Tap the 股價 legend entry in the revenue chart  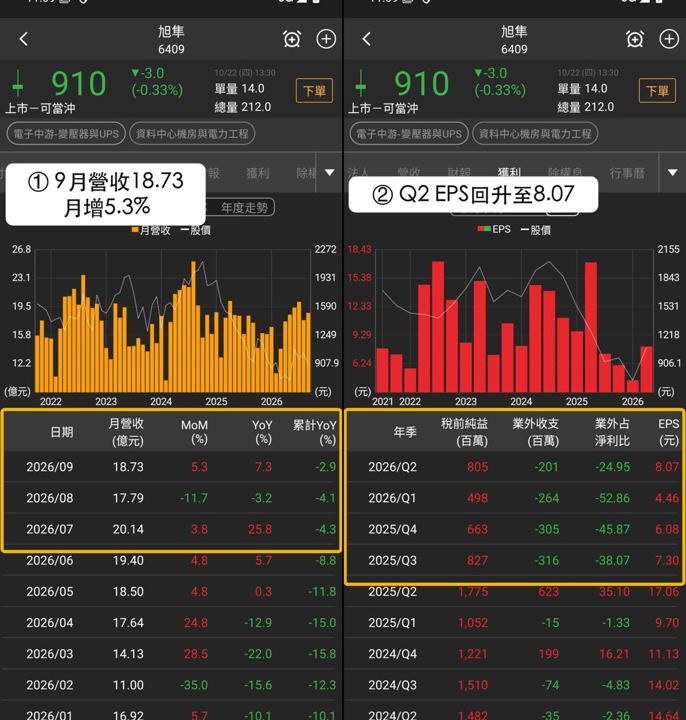pyautogui.click(x=196, y=230)
